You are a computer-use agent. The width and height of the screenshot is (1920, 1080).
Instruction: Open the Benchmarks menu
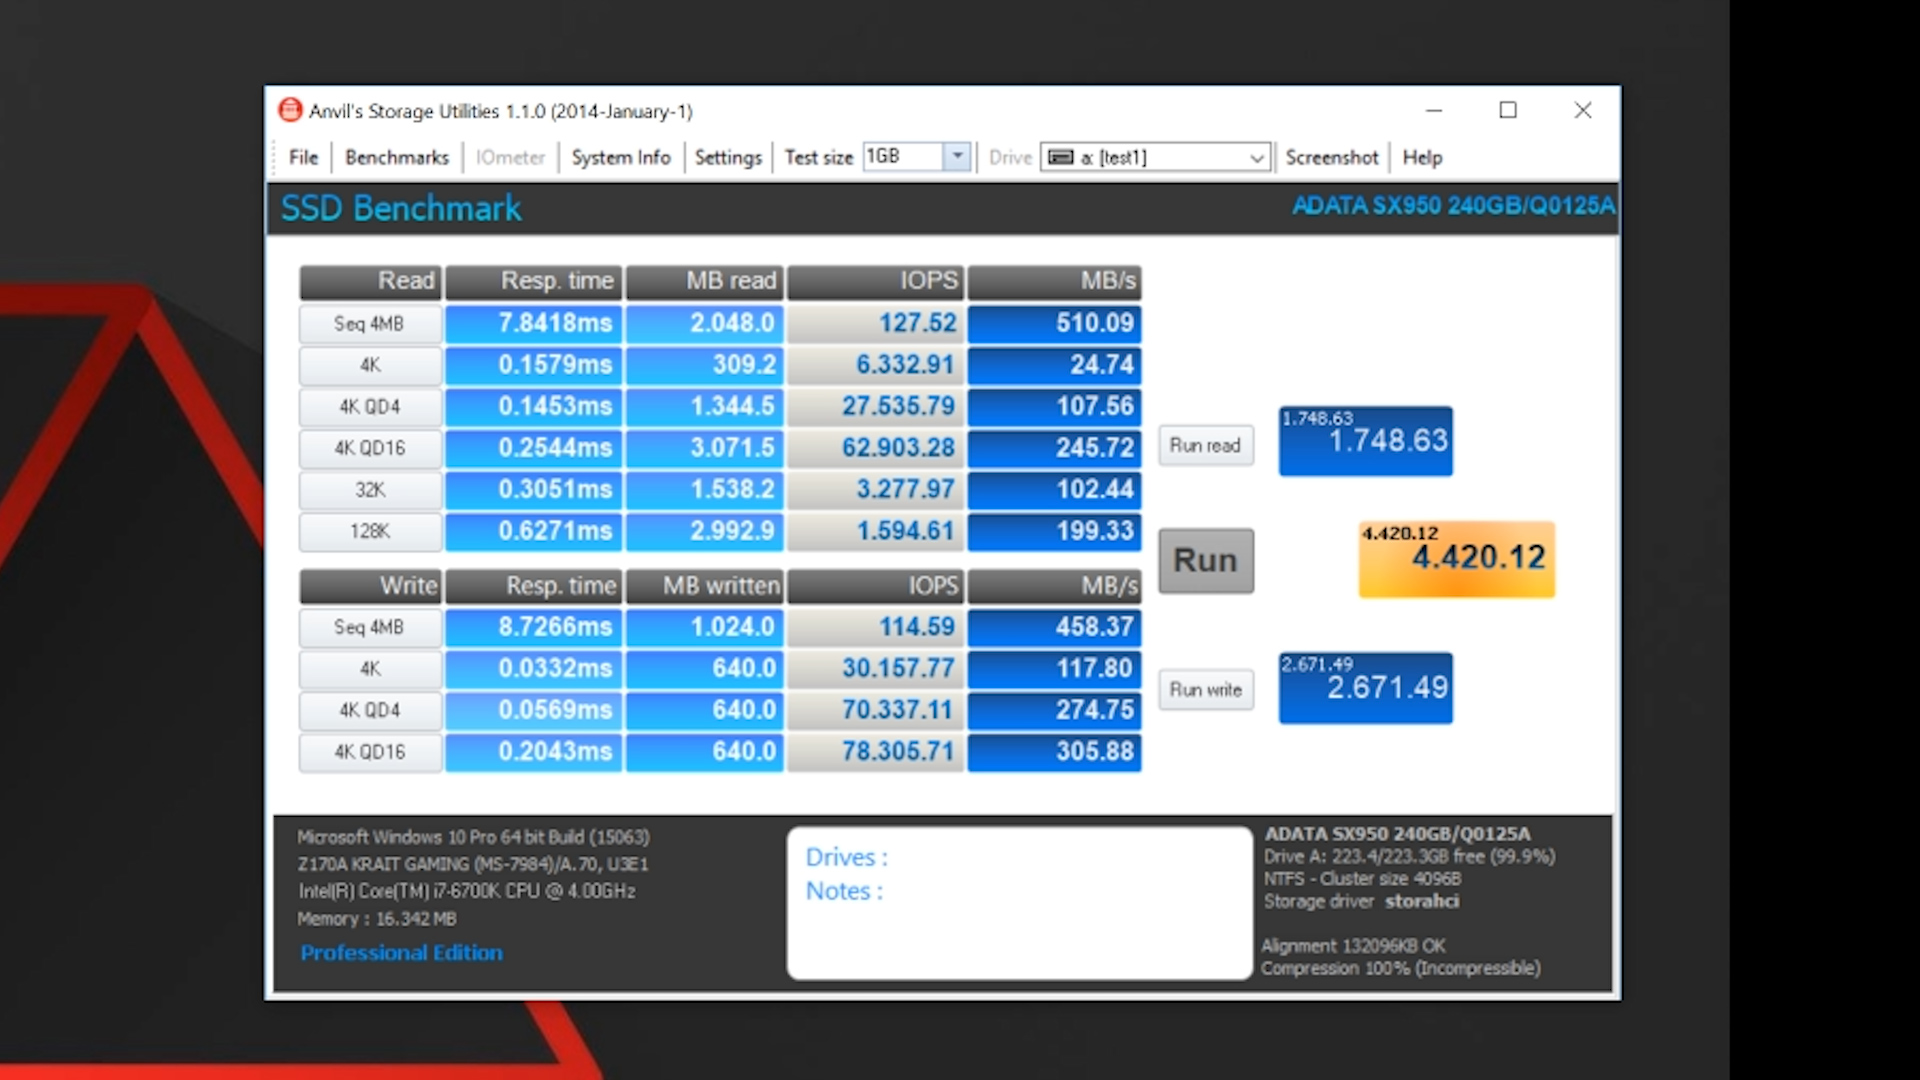coord(397,157)
